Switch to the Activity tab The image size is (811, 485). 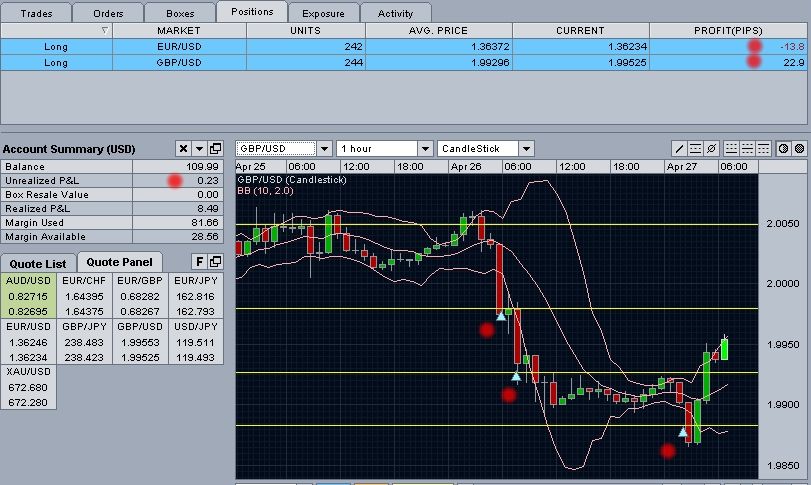(395, 13)
